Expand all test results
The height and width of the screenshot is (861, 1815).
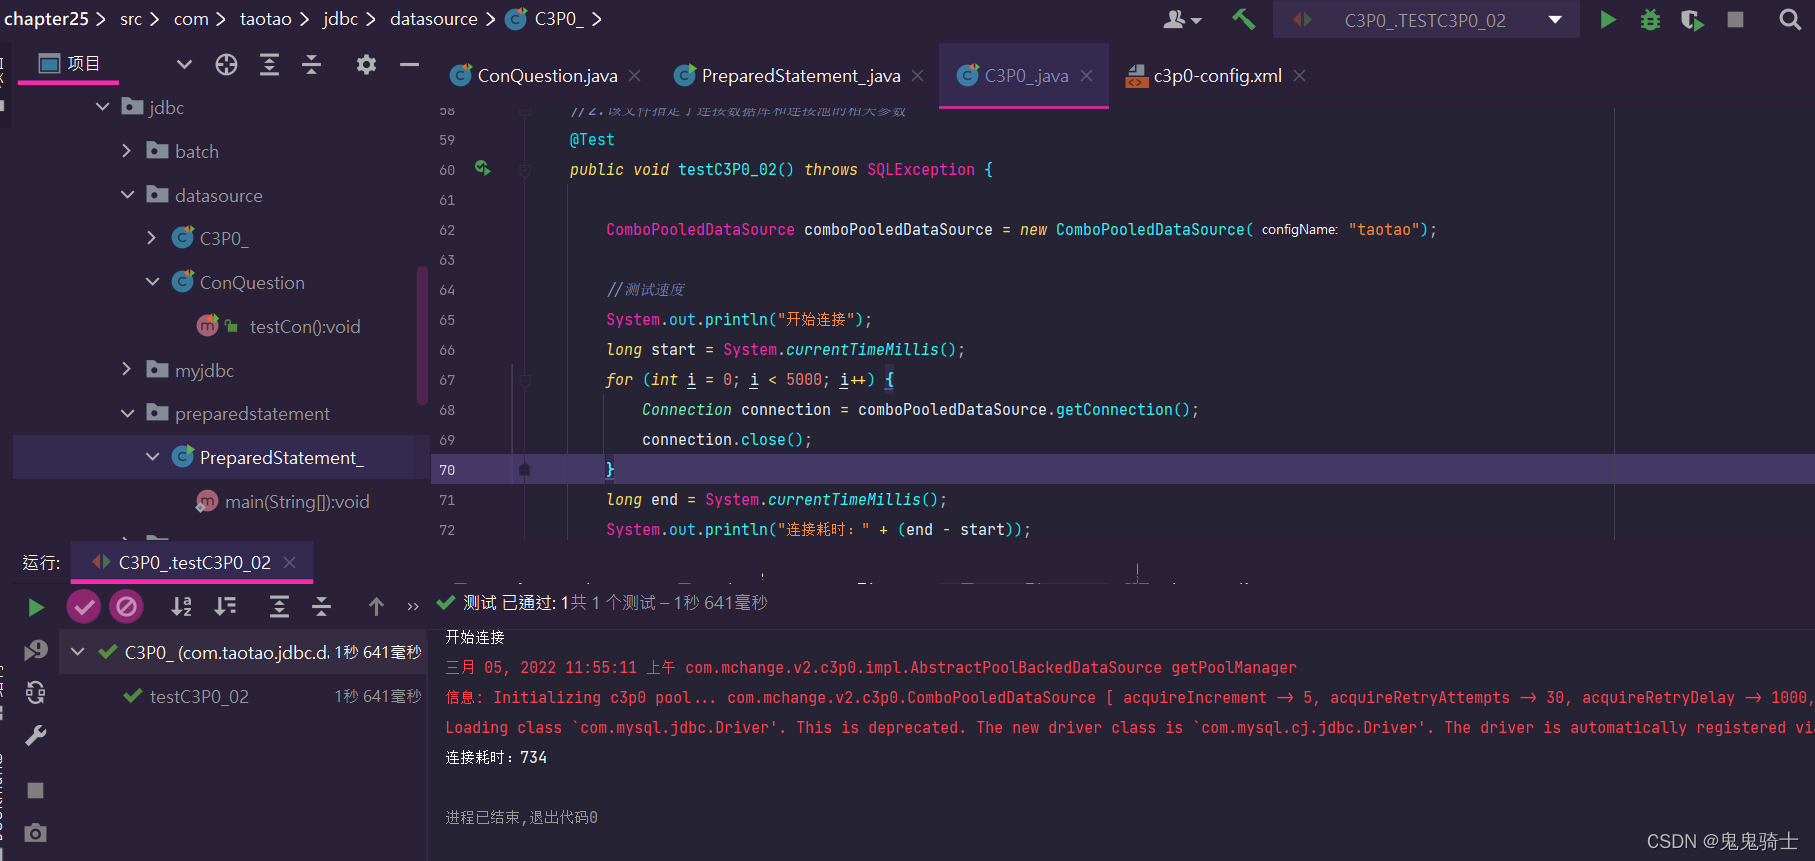(279, 606)
